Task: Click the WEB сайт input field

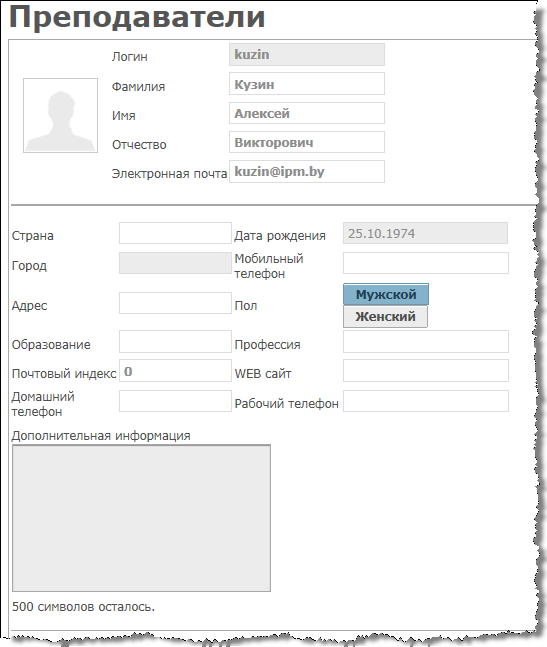Action: click(426, 371)
